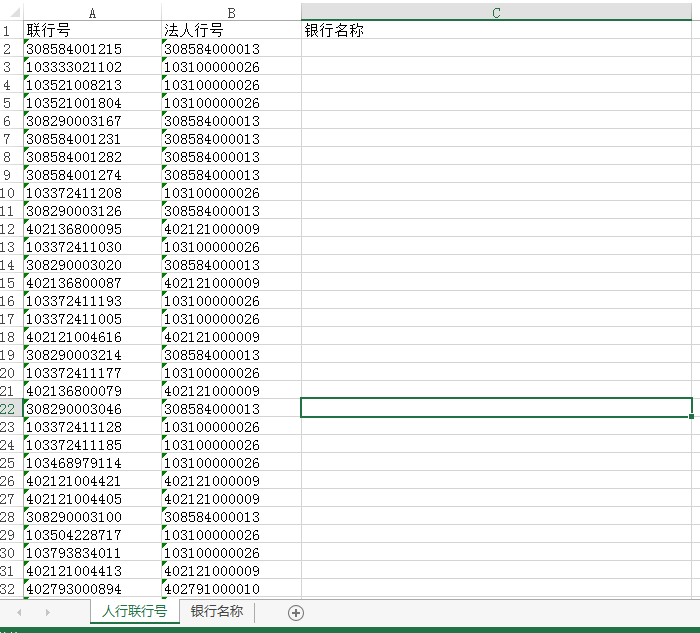
Task: Click the selected empty cell C22
Action: click(496, 408)
